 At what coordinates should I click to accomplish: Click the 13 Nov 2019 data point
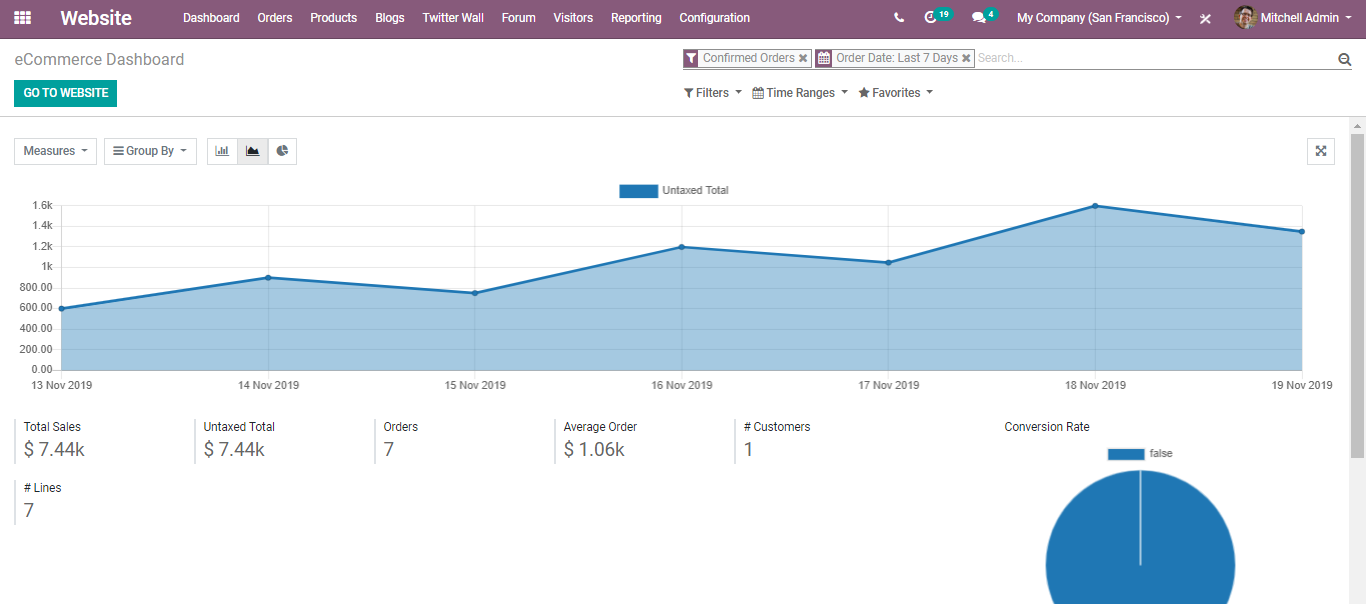(61, 309)
